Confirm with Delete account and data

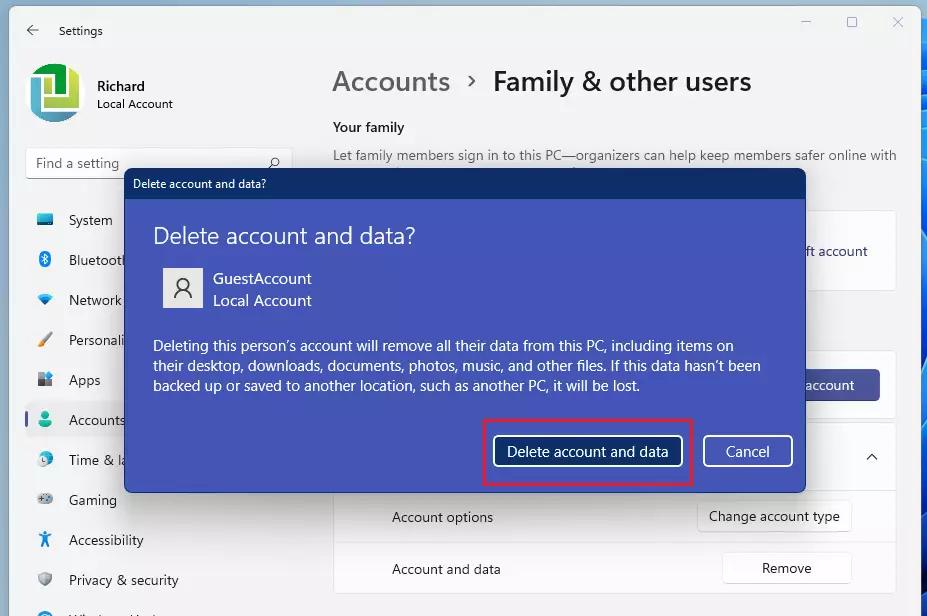(587, 452)
